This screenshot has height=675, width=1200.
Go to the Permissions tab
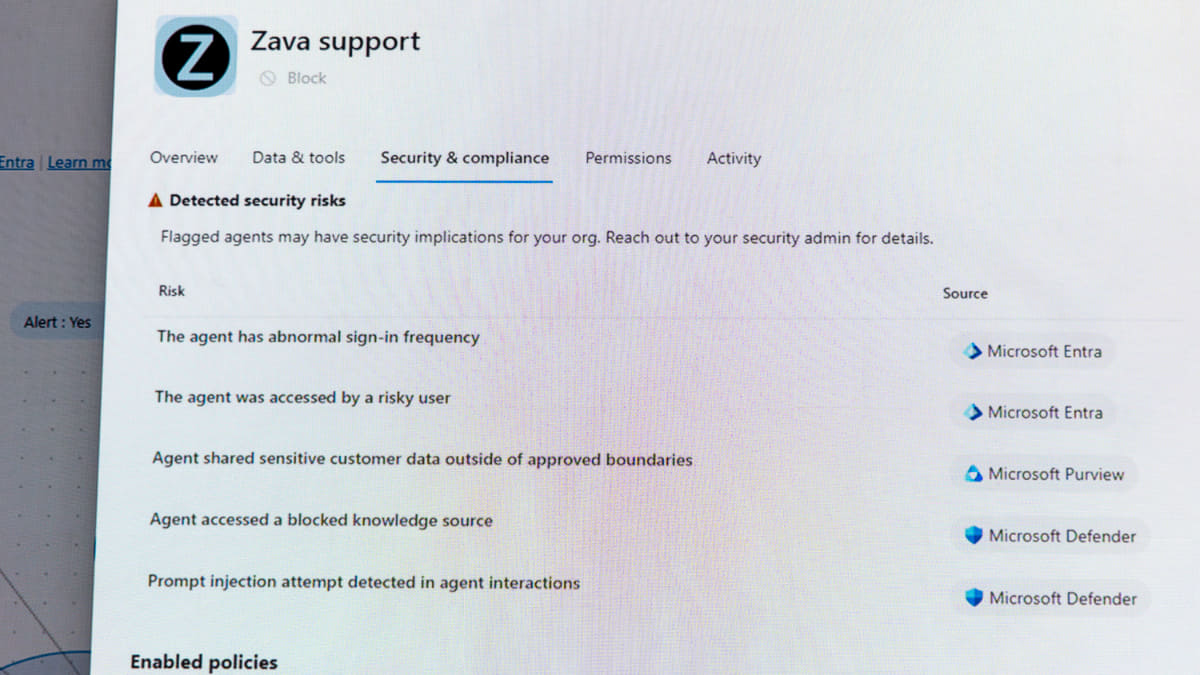click(x=628, y=158)
